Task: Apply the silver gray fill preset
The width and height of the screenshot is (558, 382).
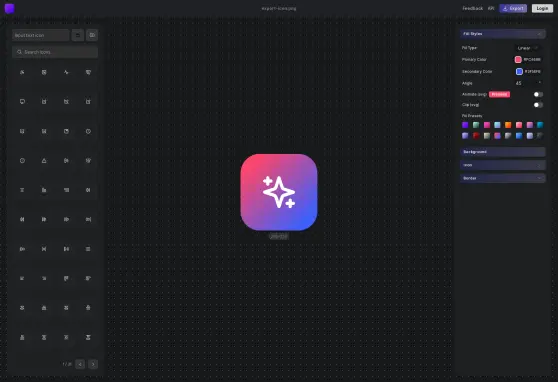Action: point(508,136)
